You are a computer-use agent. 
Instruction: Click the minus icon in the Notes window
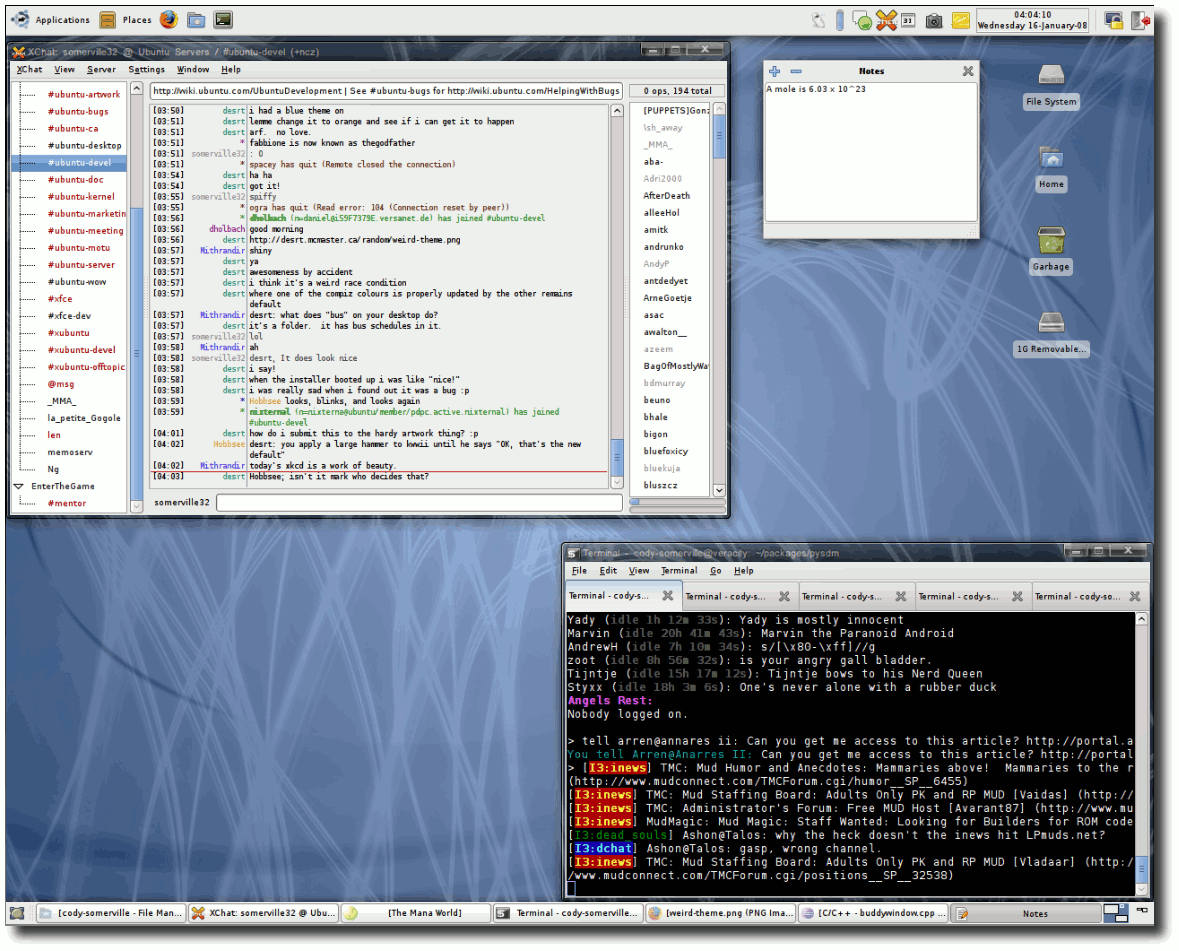pyautogui.click(x=796, y=71)
